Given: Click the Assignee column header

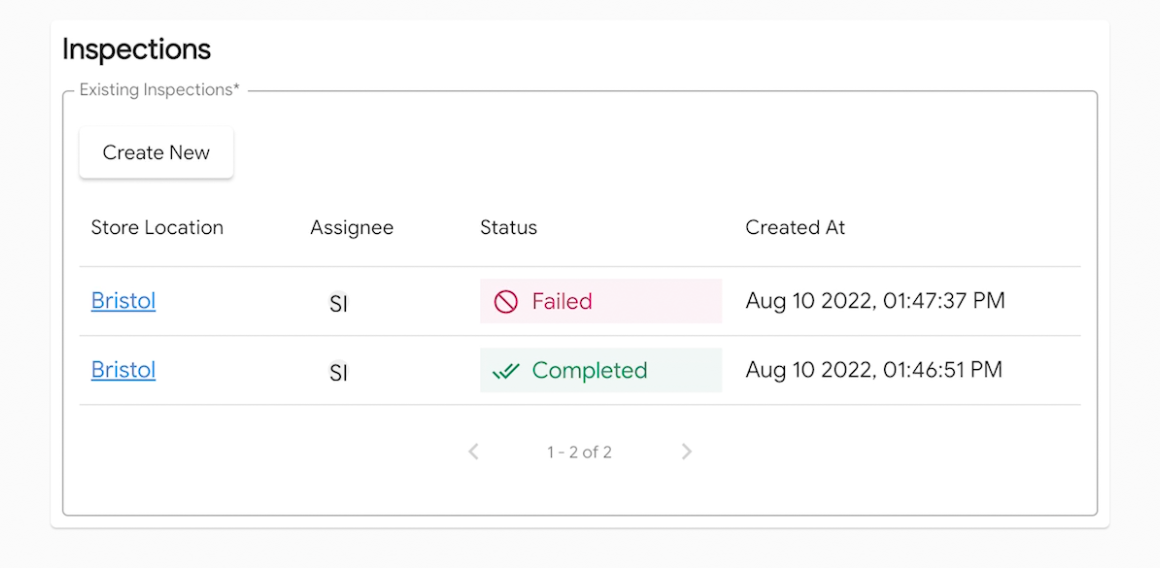Looking at the screenshot, I should [352, 228].
